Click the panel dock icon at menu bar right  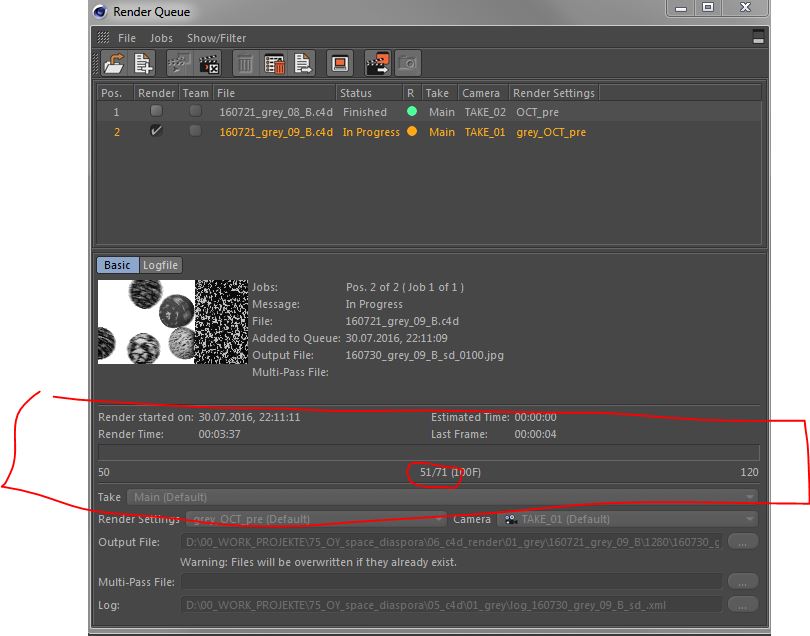pos(758,36)
